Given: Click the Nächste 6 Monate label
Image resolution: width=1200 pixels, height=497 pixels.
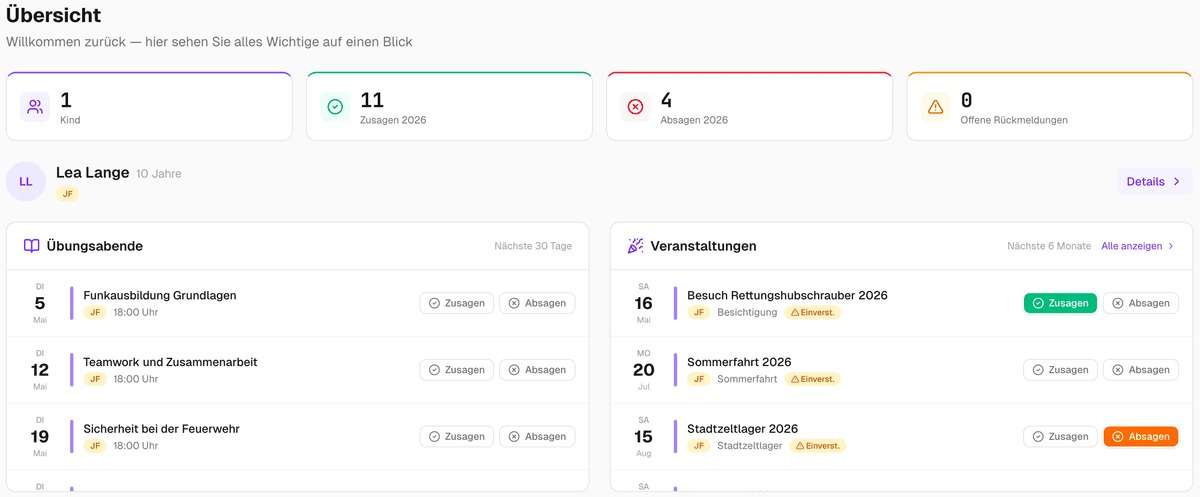Looking at the screenshot, I should click(x=1048, y=246).
